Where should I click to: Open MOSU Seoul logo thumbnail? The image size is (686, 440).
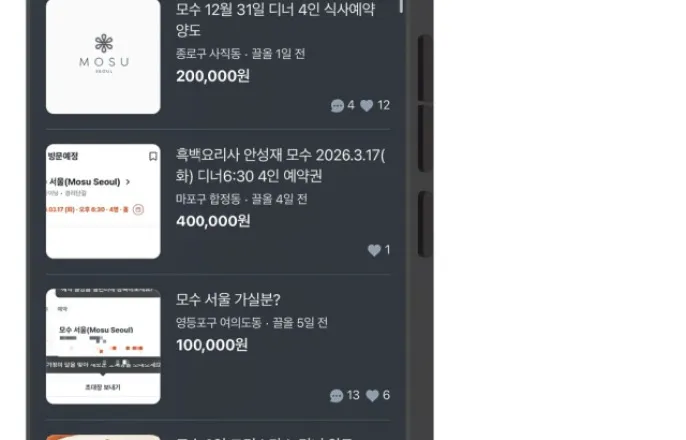[103, 57]
